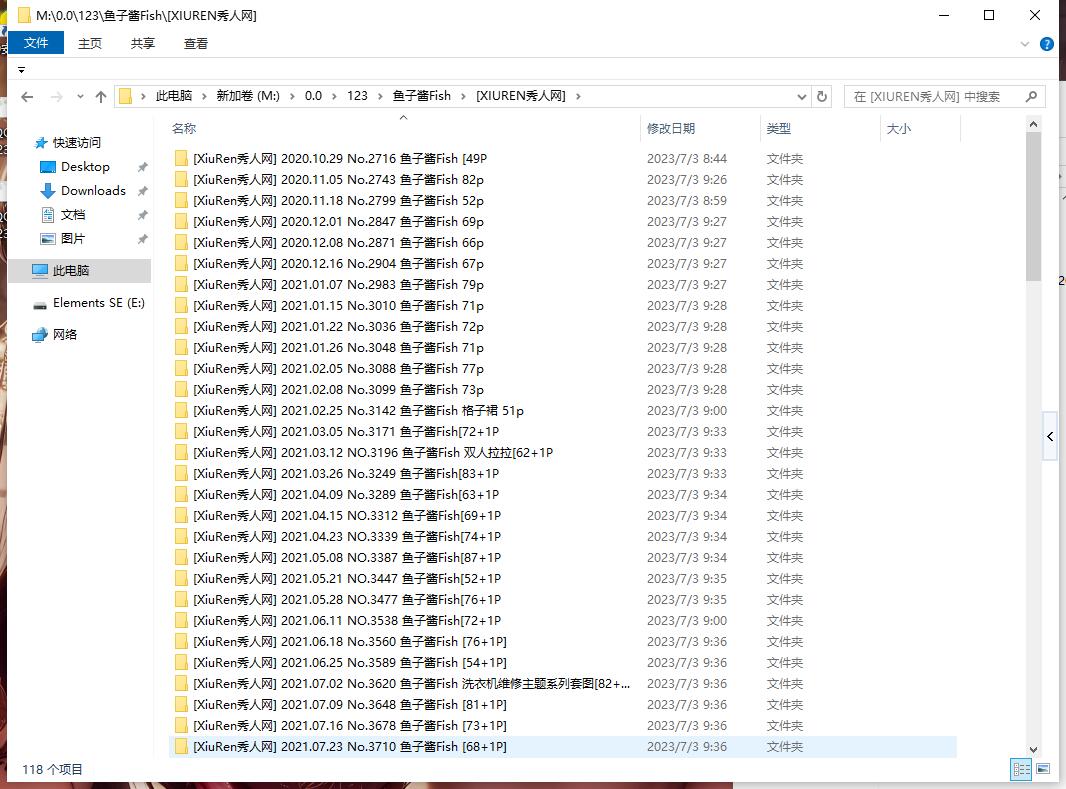
Task: Click the search magnifier icon
Action: [1031, 97]
